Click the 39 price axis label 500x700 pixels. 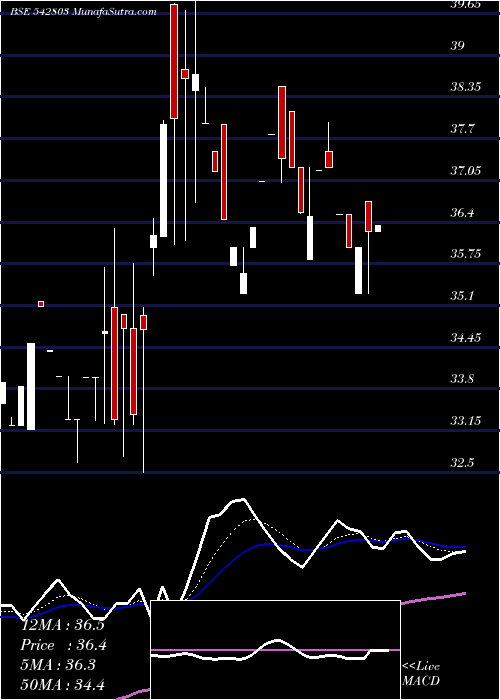click(x=458, y=45)
